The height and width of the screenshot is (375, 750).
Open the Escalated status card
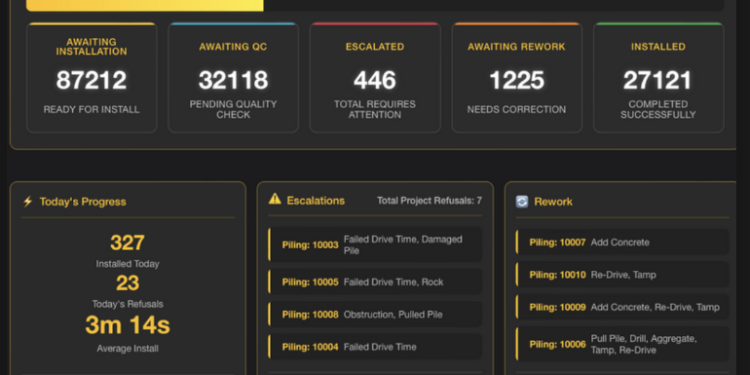tap(375, 77)
